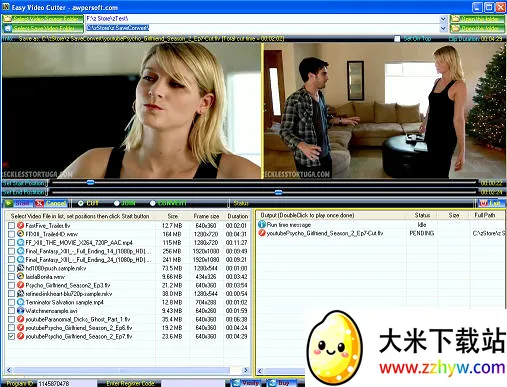Click the icon beside Final_Fantasy Full_Ending_14 file
This screenshot has height=387, width=507.
(21, 251)
